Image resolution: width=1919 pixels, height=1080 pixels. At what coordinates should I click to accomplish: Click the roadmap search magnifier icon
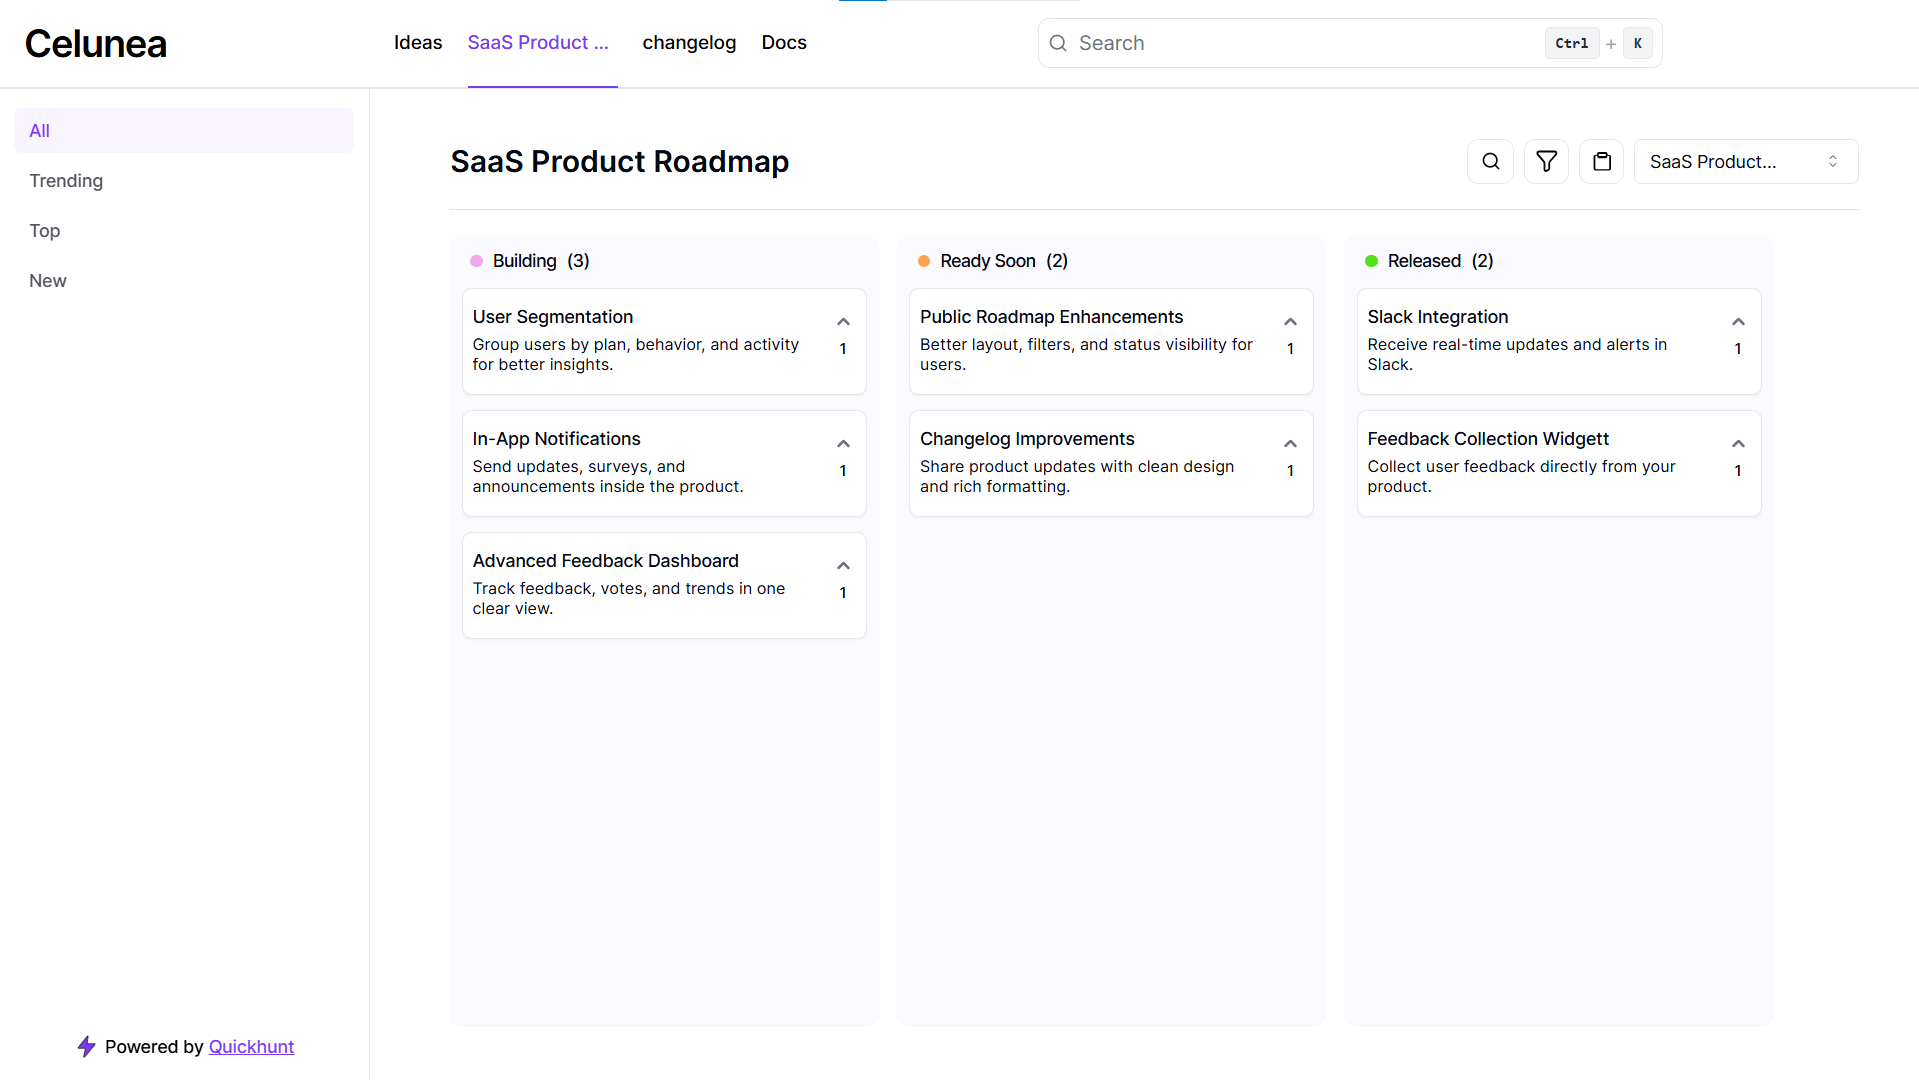click(x=1490, y=161)
